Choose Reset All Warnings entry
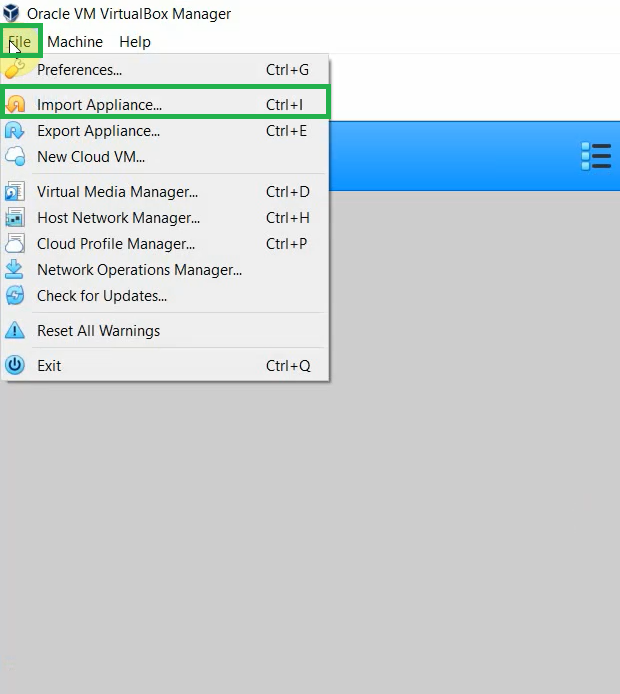 point(165,331)
